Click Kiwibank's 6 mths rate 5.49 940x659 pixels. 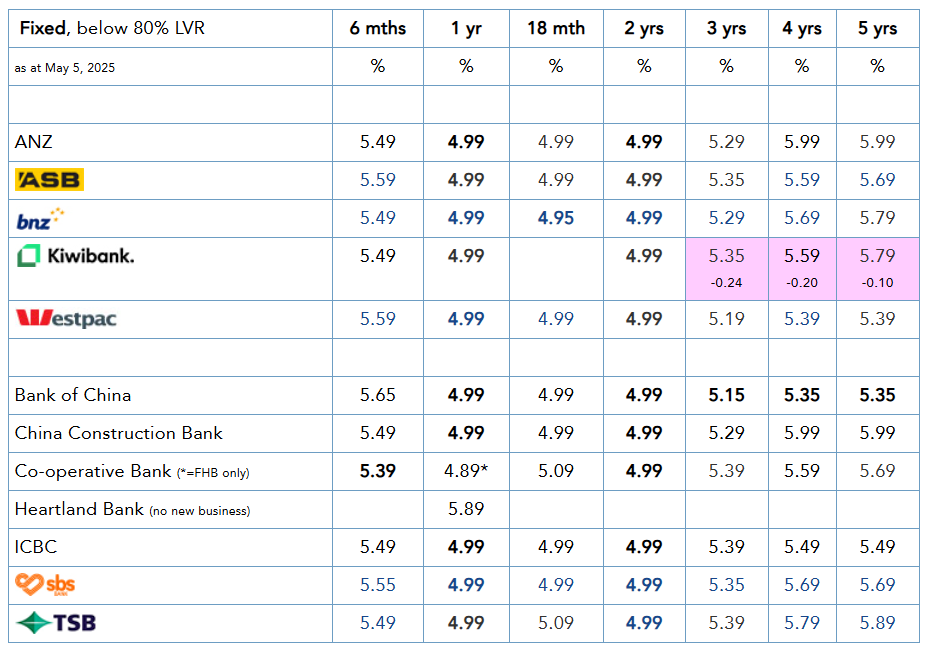tap(378, 256)
